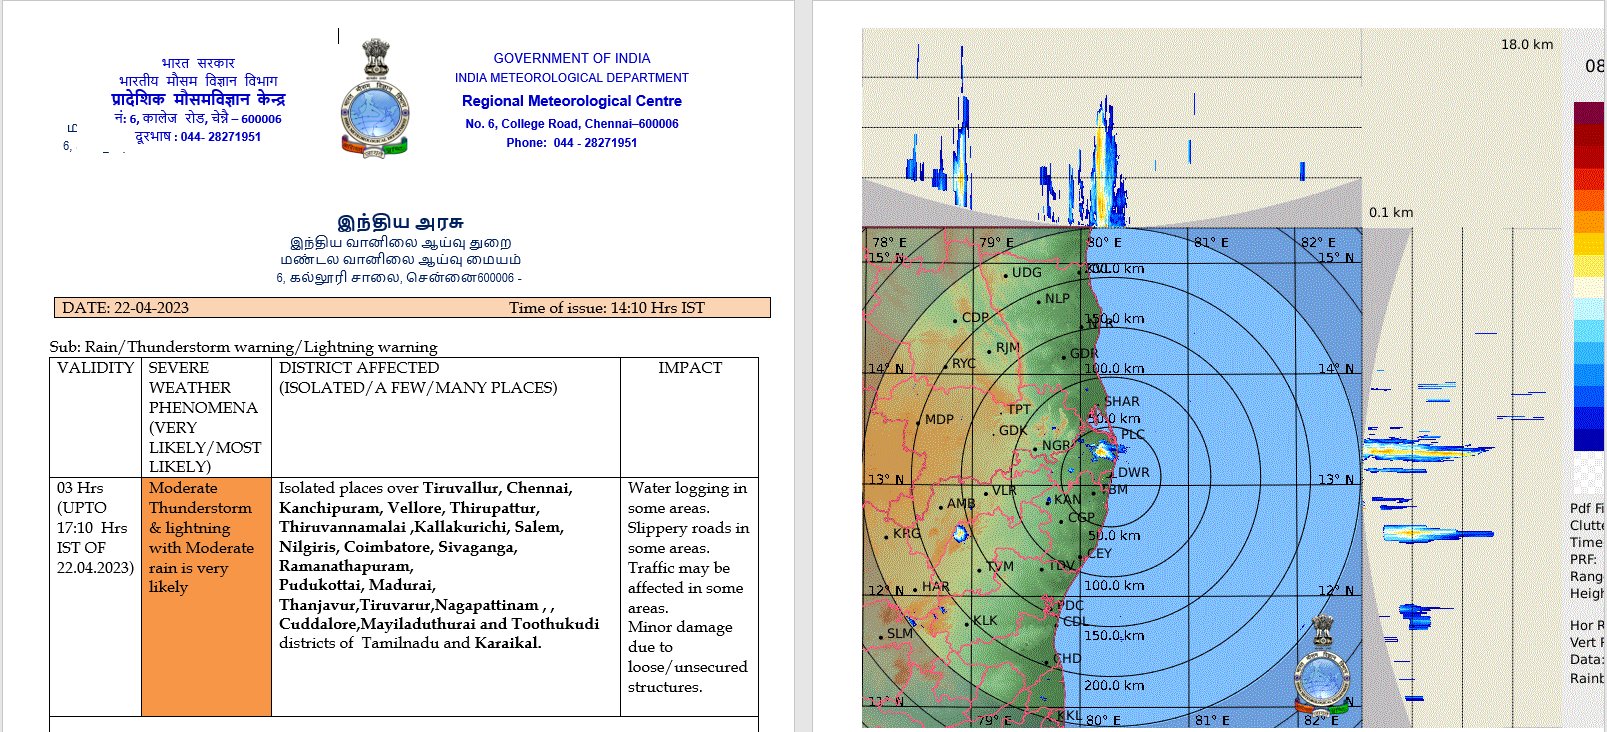The width and height of the screenshot is (1607, 732).
Task: Click the '18.0 km' height label above radar
Action: (x=1527, y=44)
